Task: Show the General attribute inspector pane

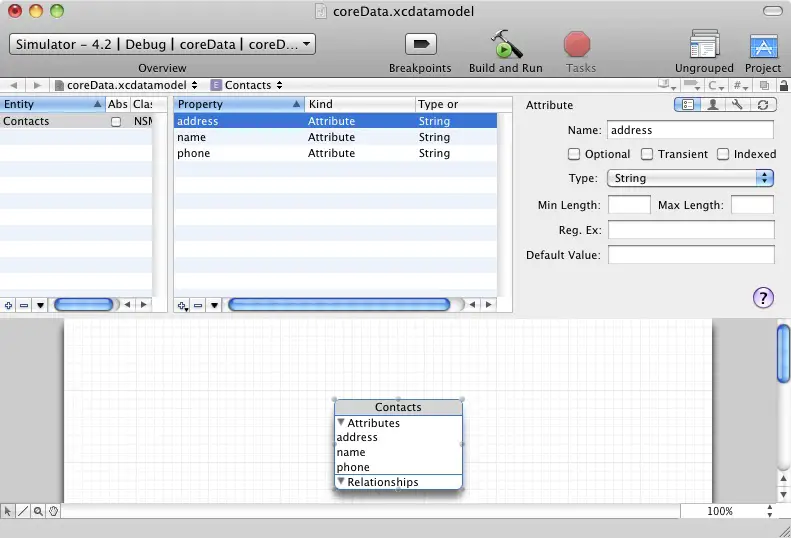Action: 687,104
